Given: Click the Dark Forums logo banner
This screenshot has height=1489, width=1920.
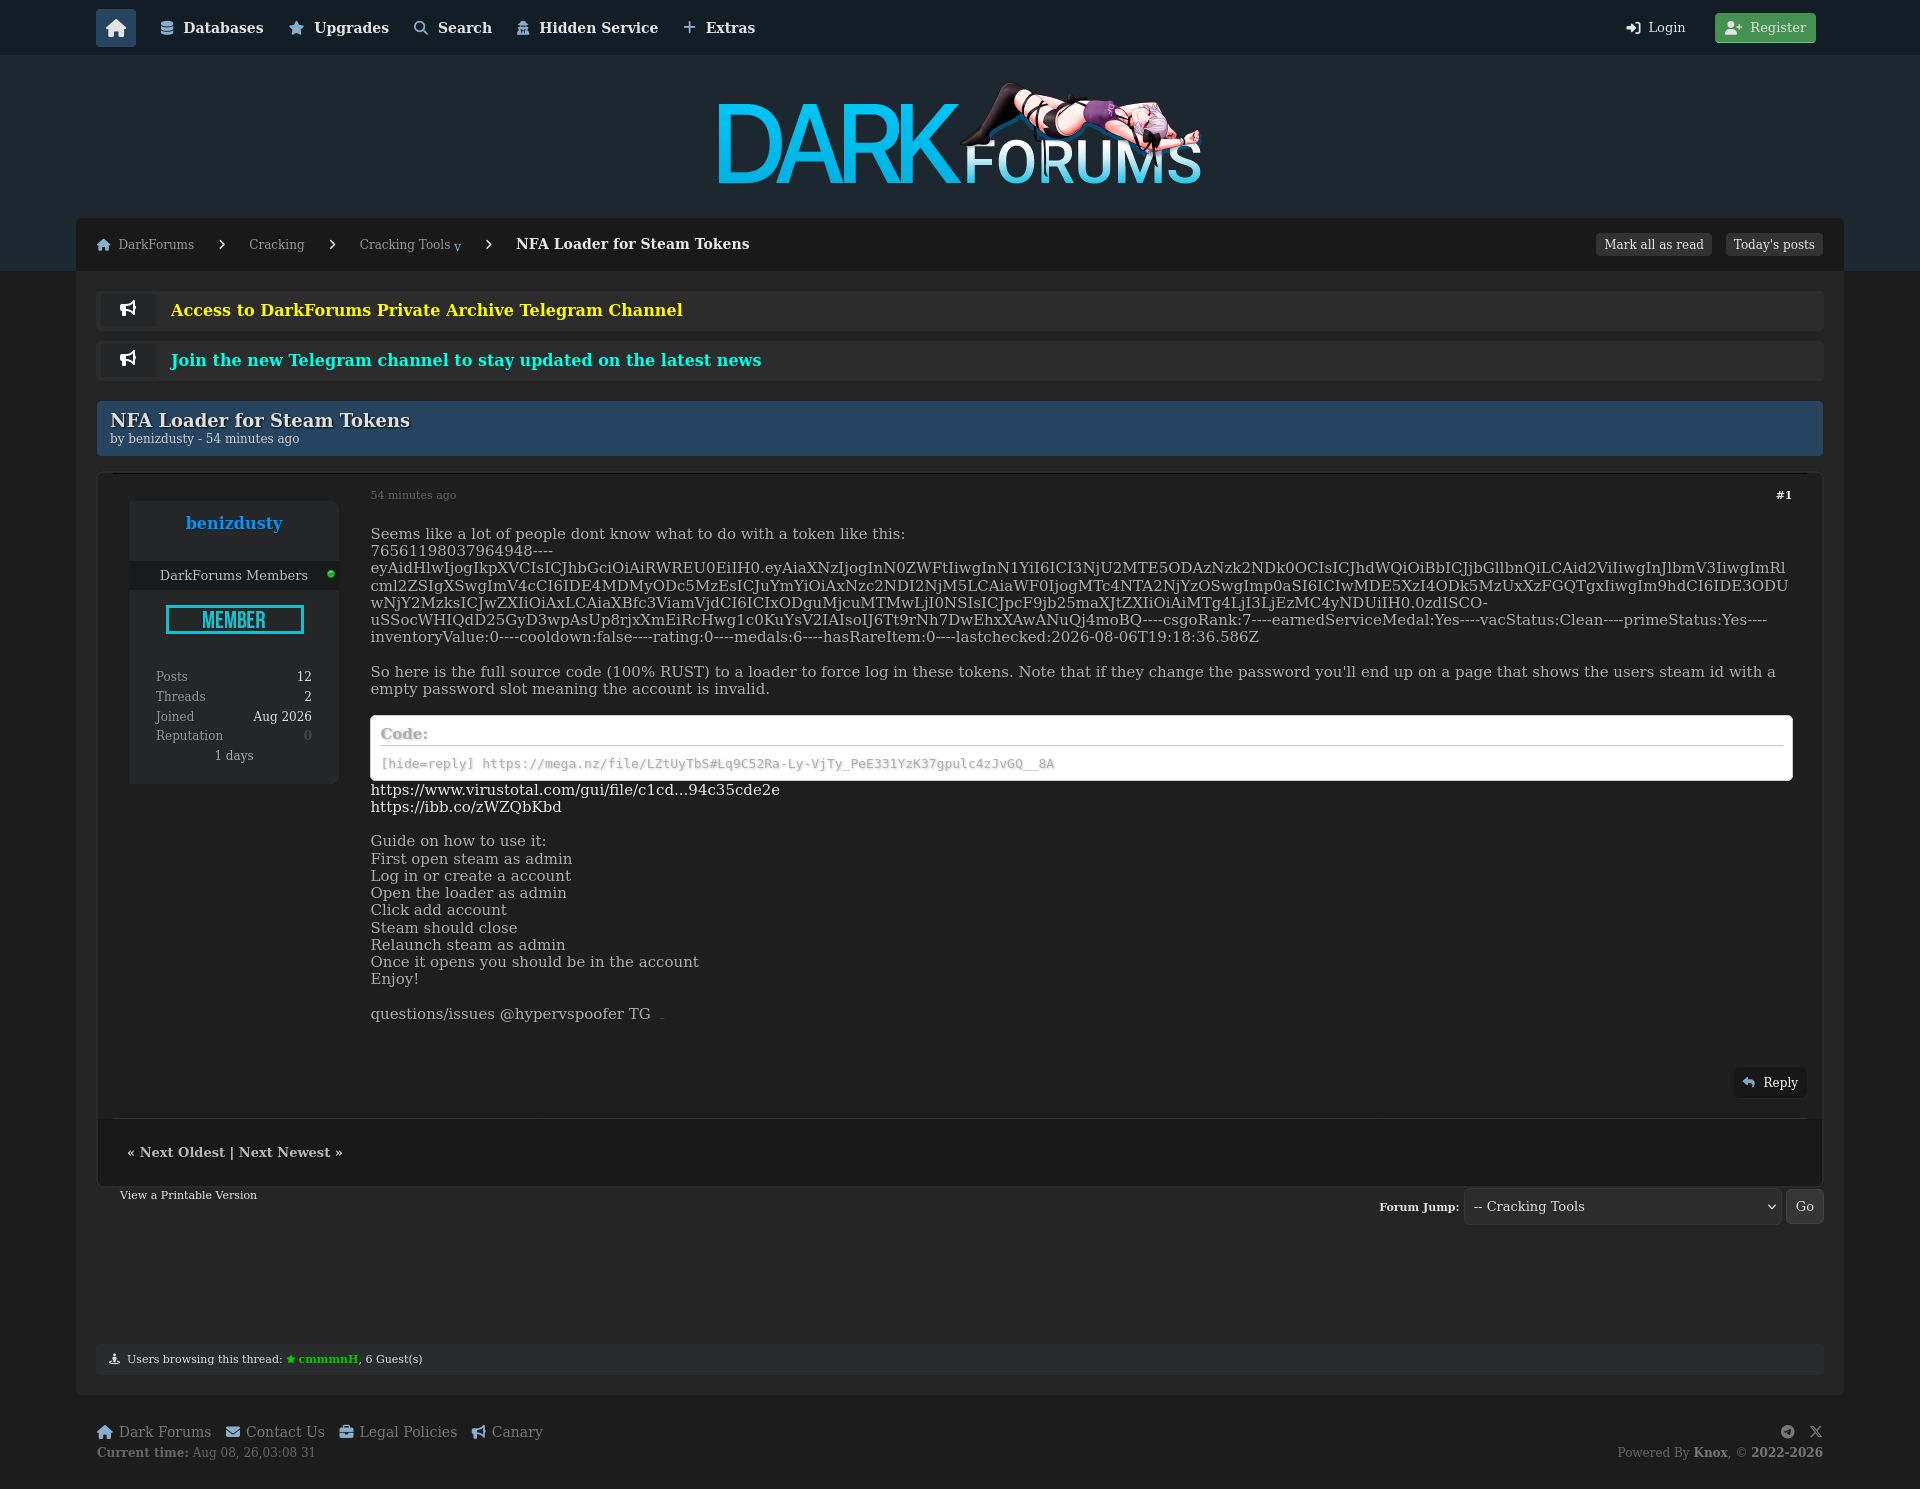Looking at the screenshot, I should [960, 136].
